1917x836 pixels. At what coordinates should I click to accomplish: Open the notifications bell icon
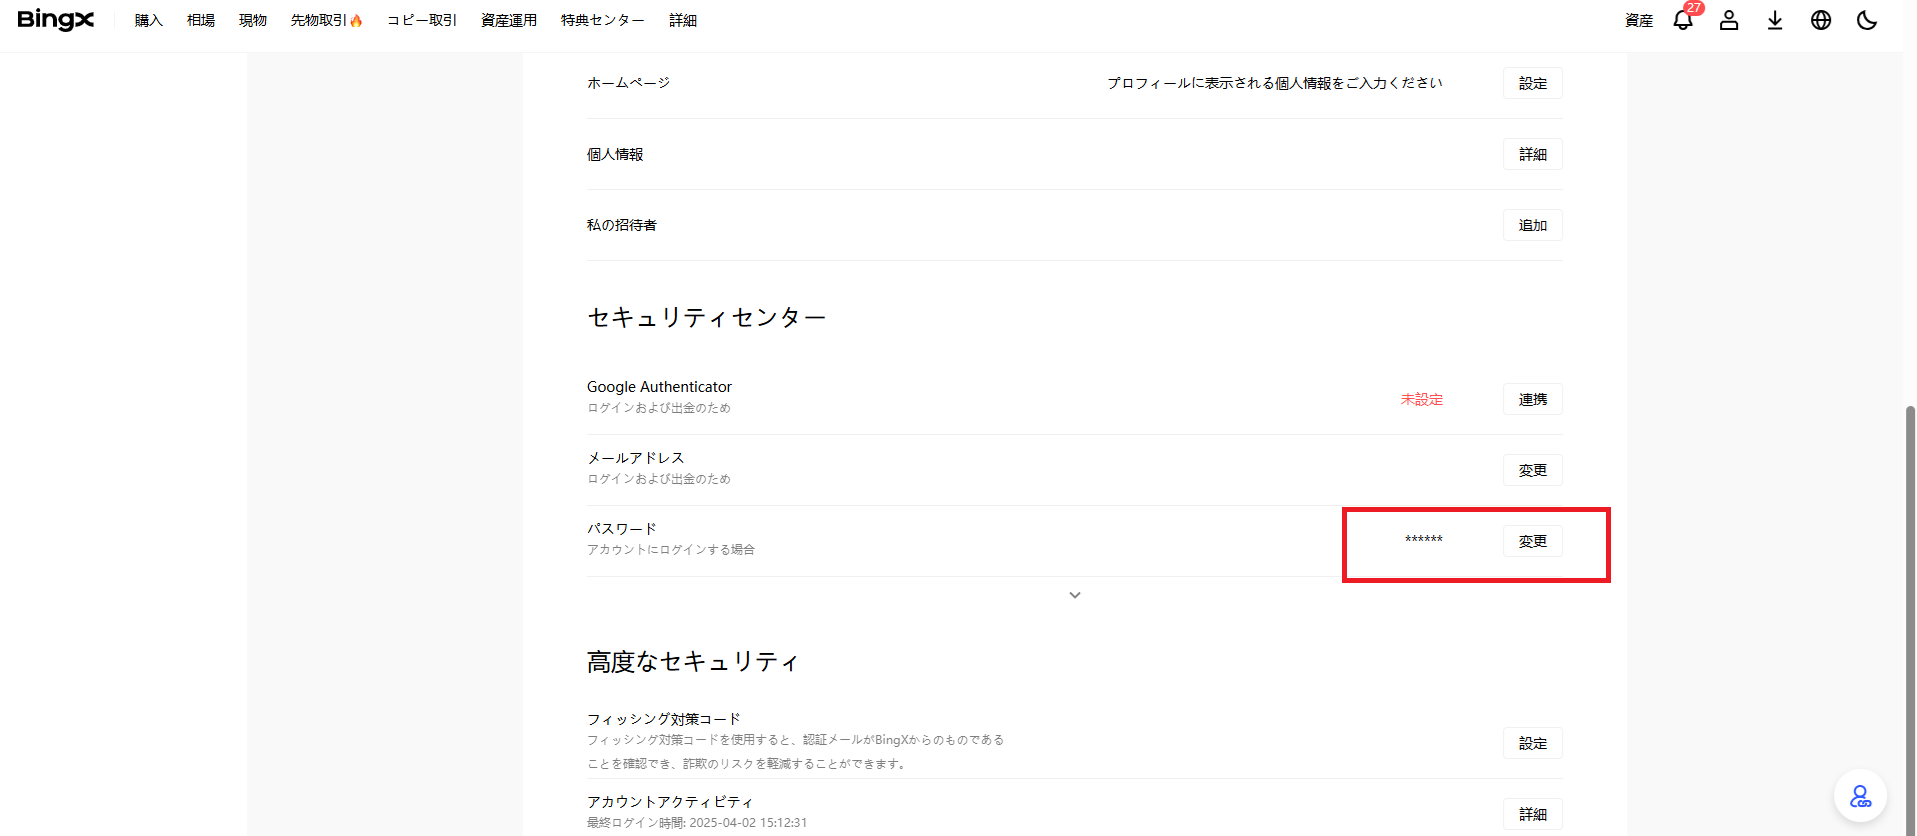pyautogui.click(x=1683, y=21)
